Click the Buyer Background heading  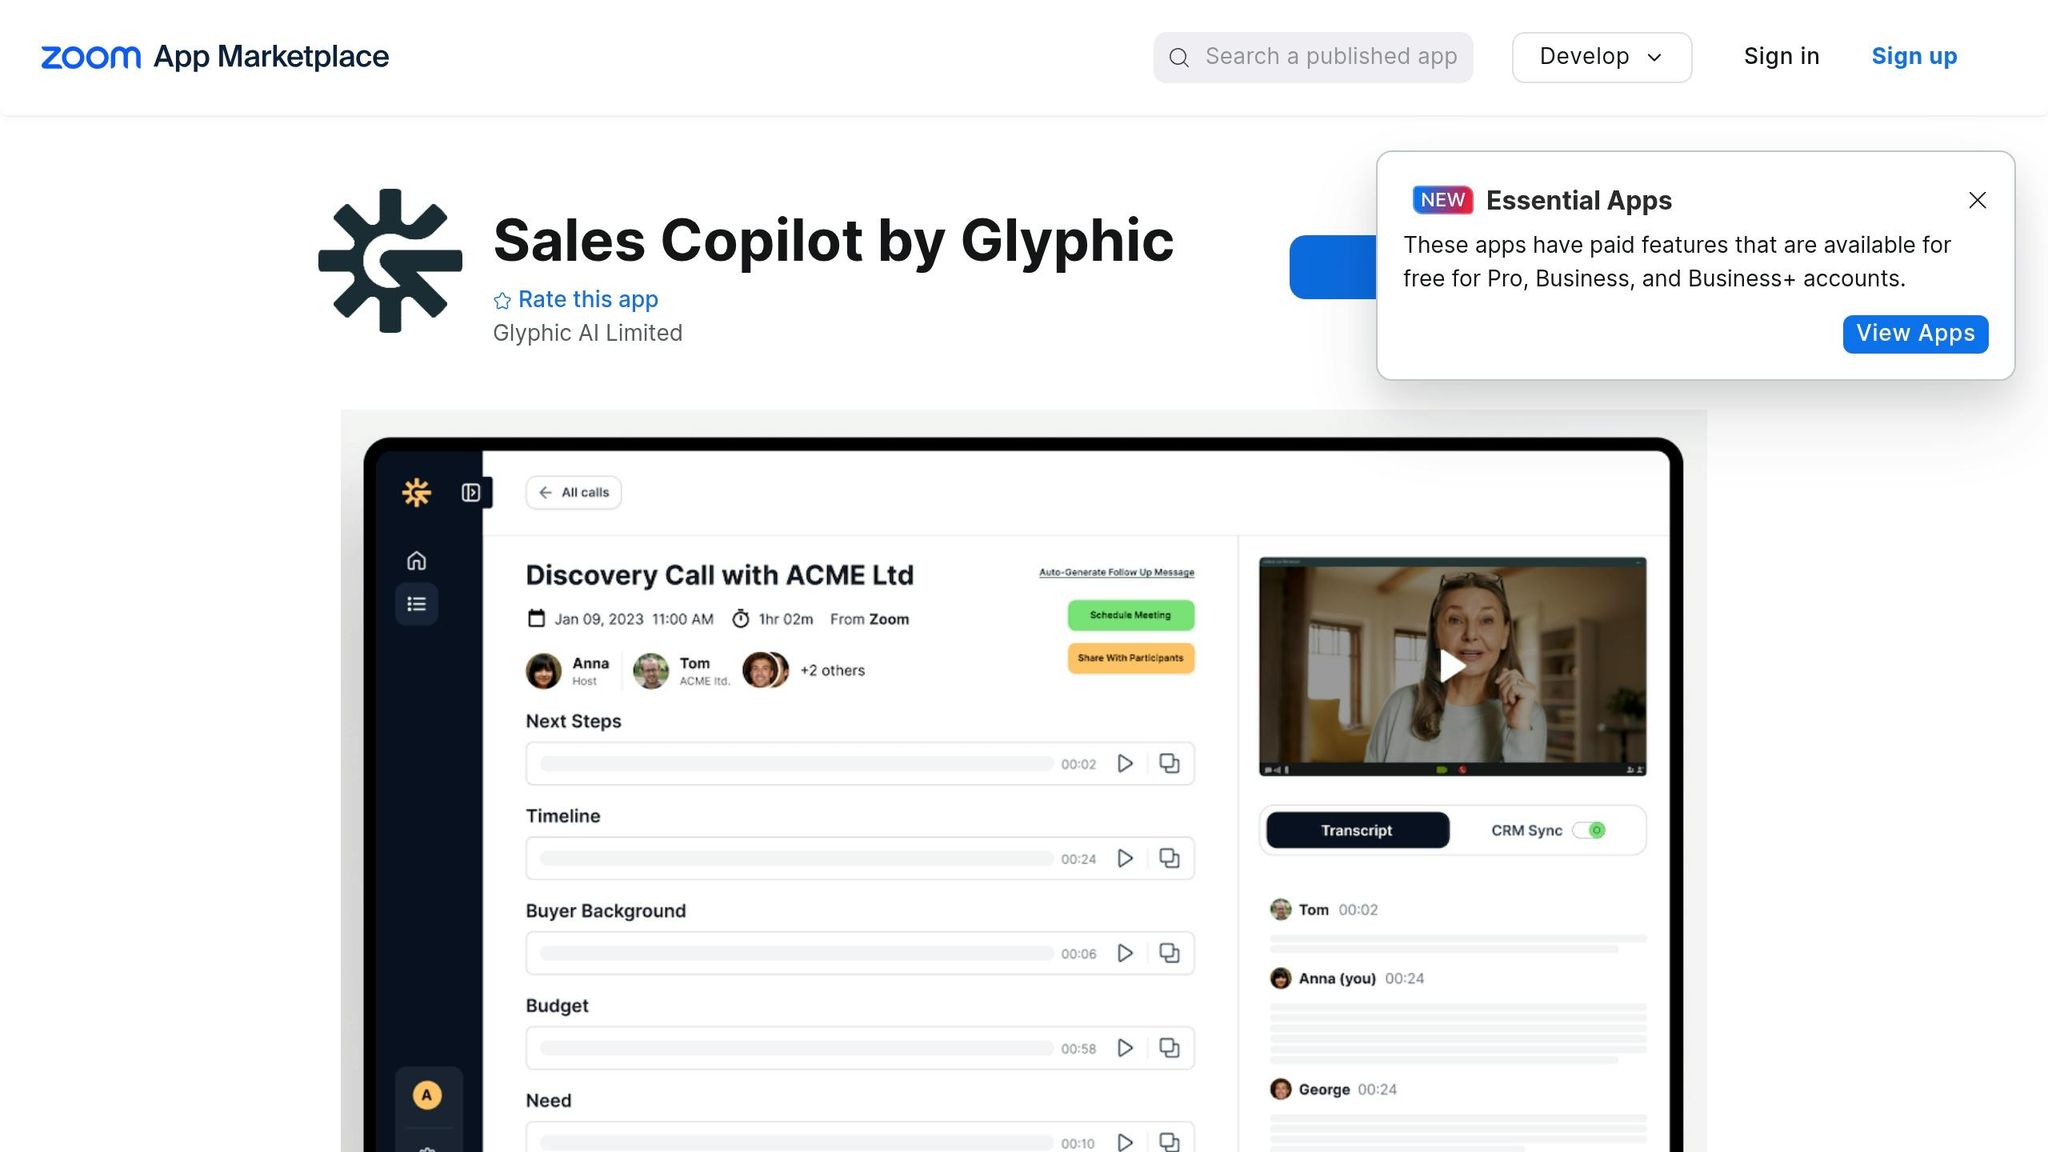(x=606, y=911)
